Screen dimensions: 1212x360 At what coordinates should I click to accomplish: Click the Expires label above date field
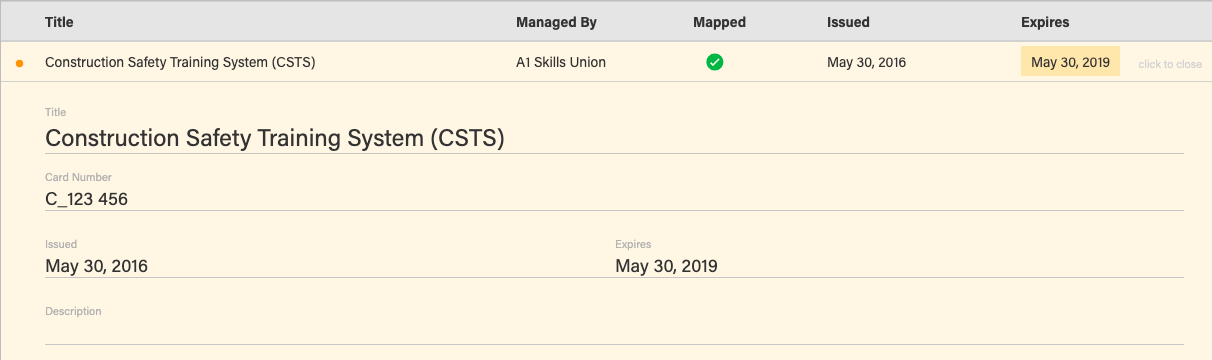pyautogui.click(x=633, y=244)
